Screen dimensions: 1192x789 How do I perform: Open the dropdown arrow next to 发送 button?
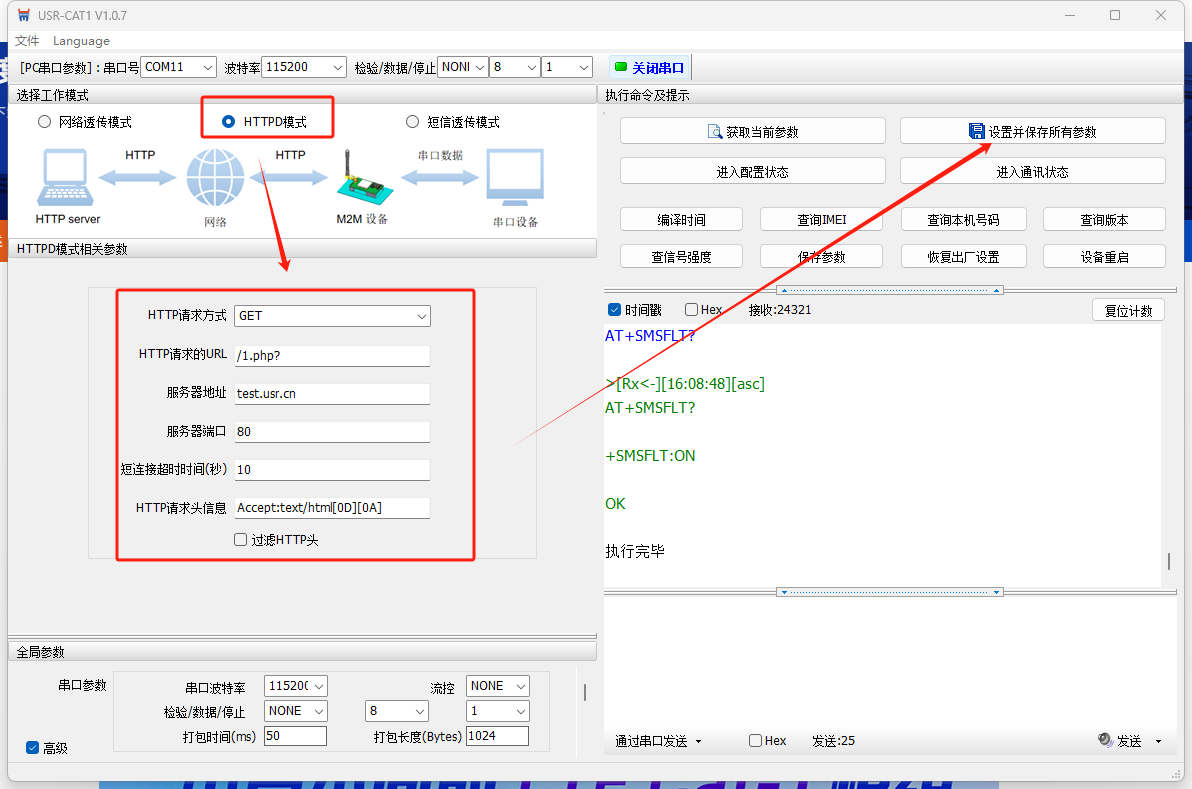[x=1159, y=741]
